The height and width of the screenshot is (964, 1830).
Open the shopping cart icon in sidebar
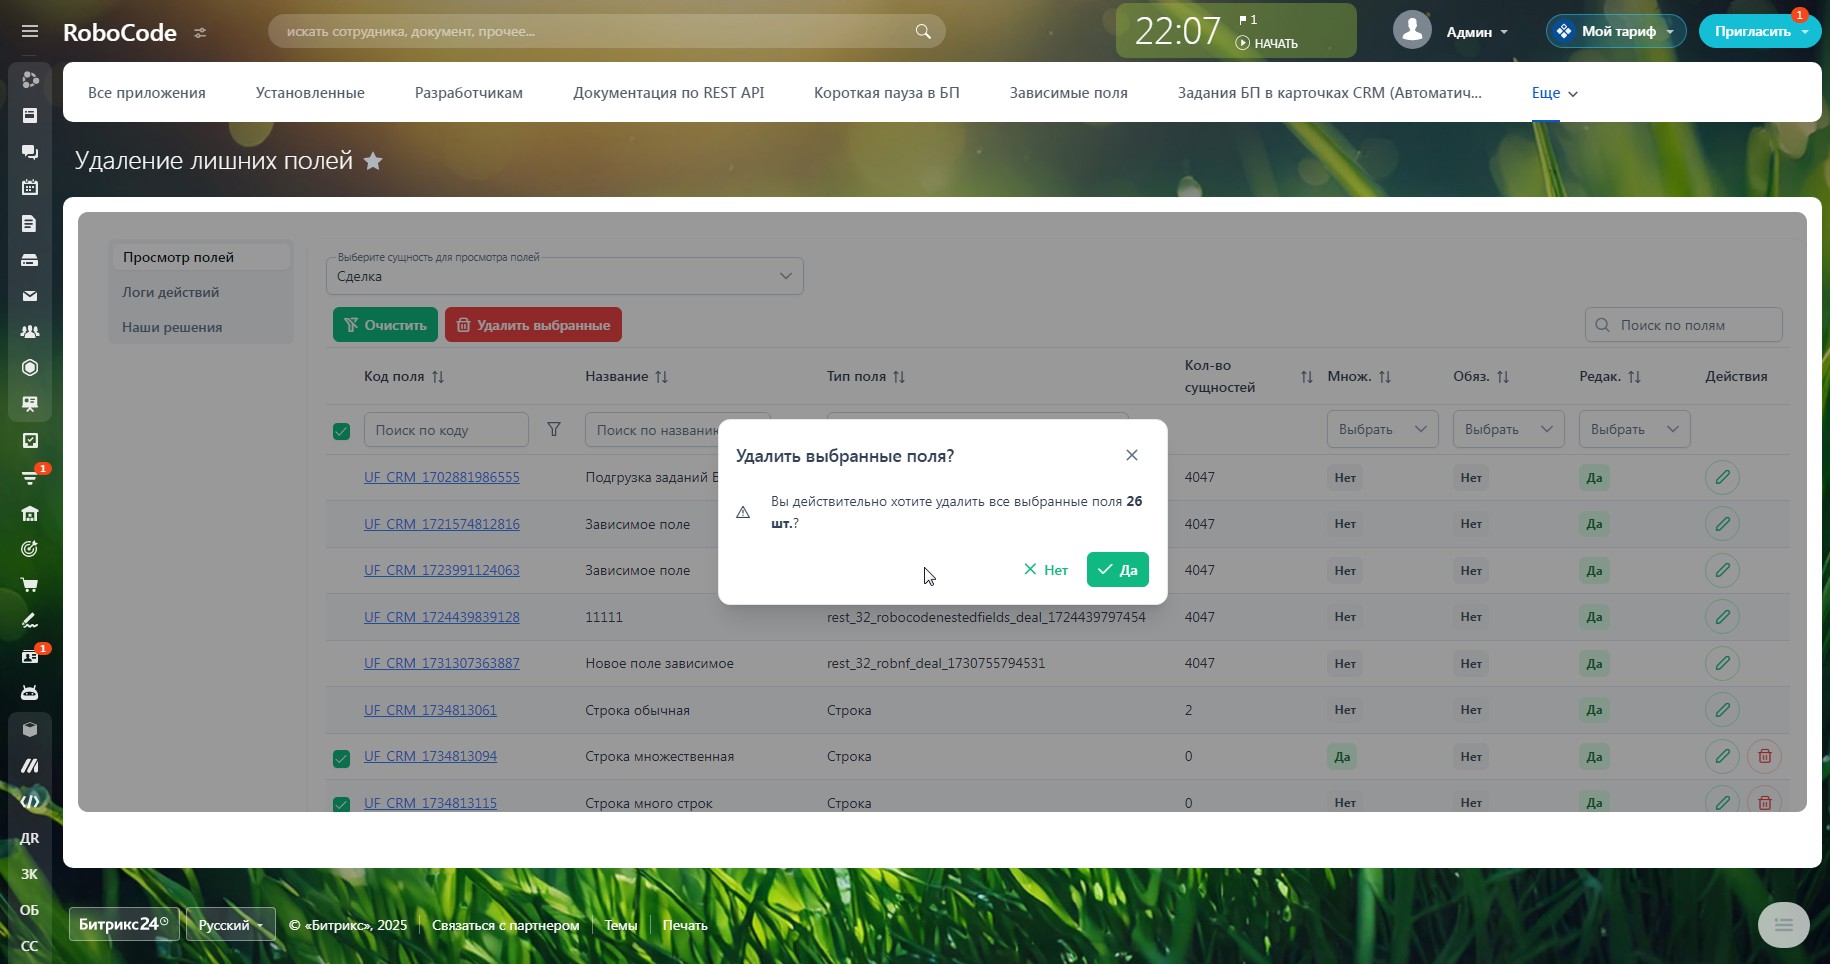30,585
